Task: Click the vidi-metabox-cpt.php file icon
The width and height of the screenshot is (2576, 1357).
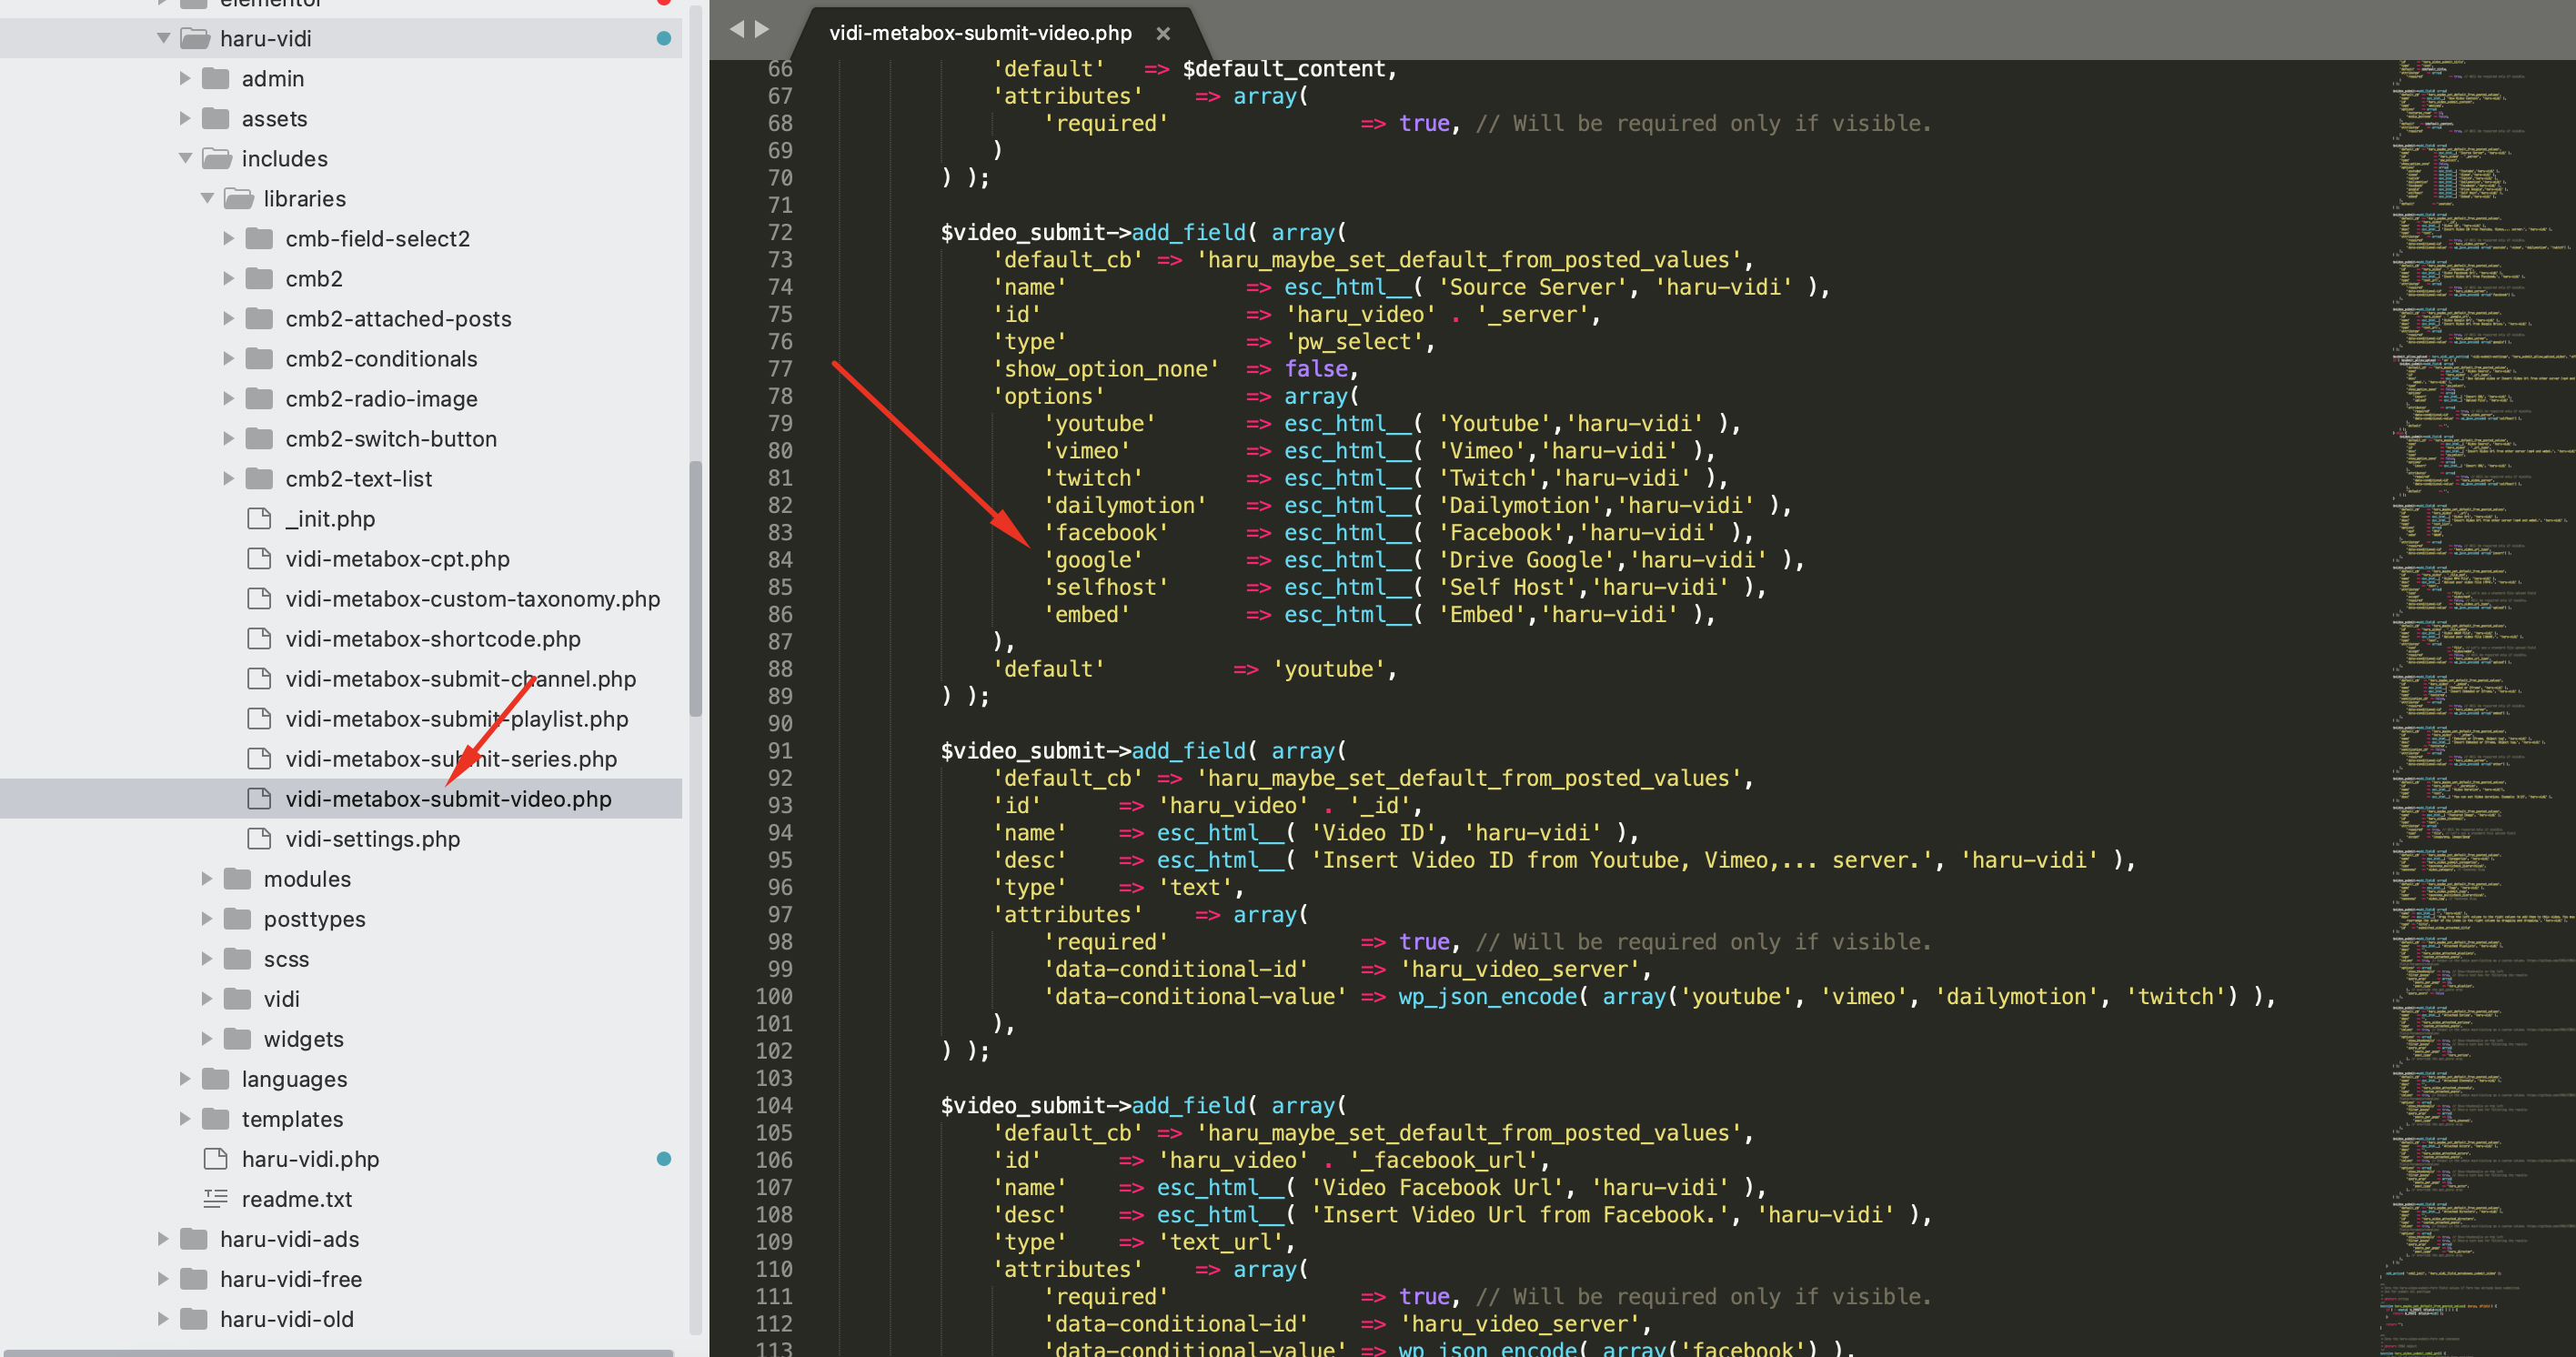Action: coord(259,558)
